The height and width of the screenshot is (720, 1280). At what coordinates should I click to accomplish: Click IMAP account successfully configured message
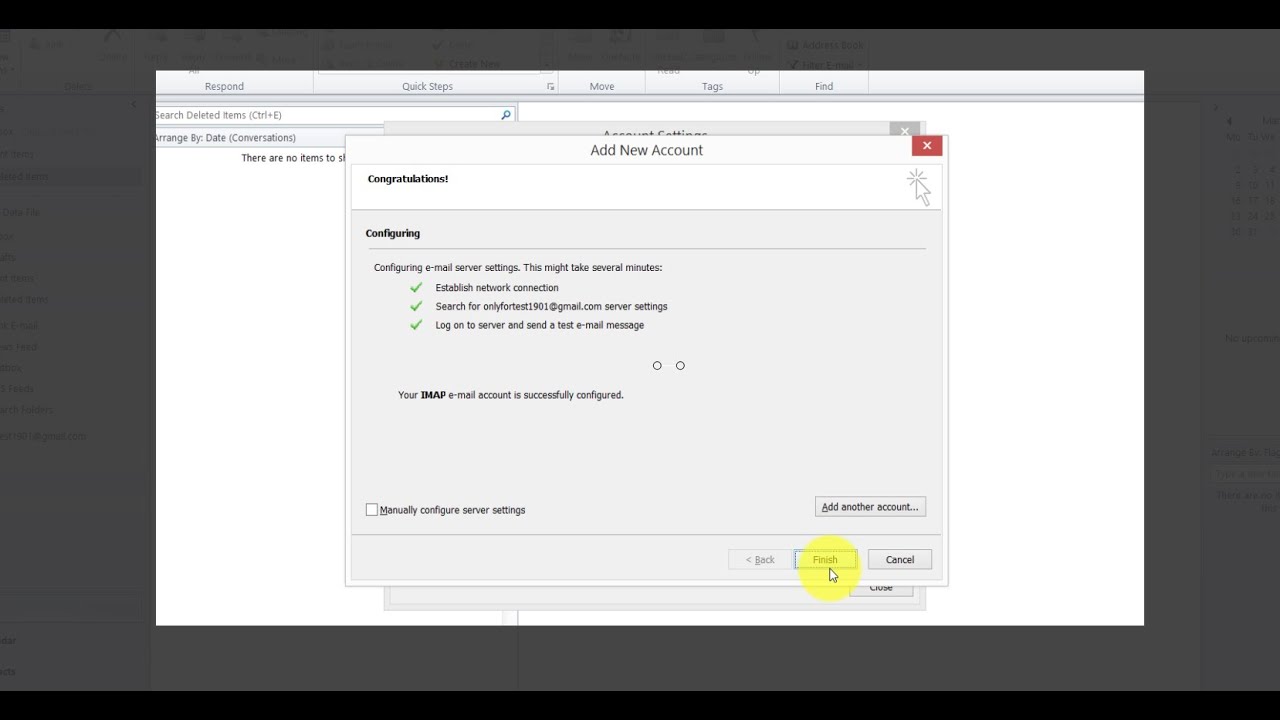pyautogui.click(x=511, y=395)
